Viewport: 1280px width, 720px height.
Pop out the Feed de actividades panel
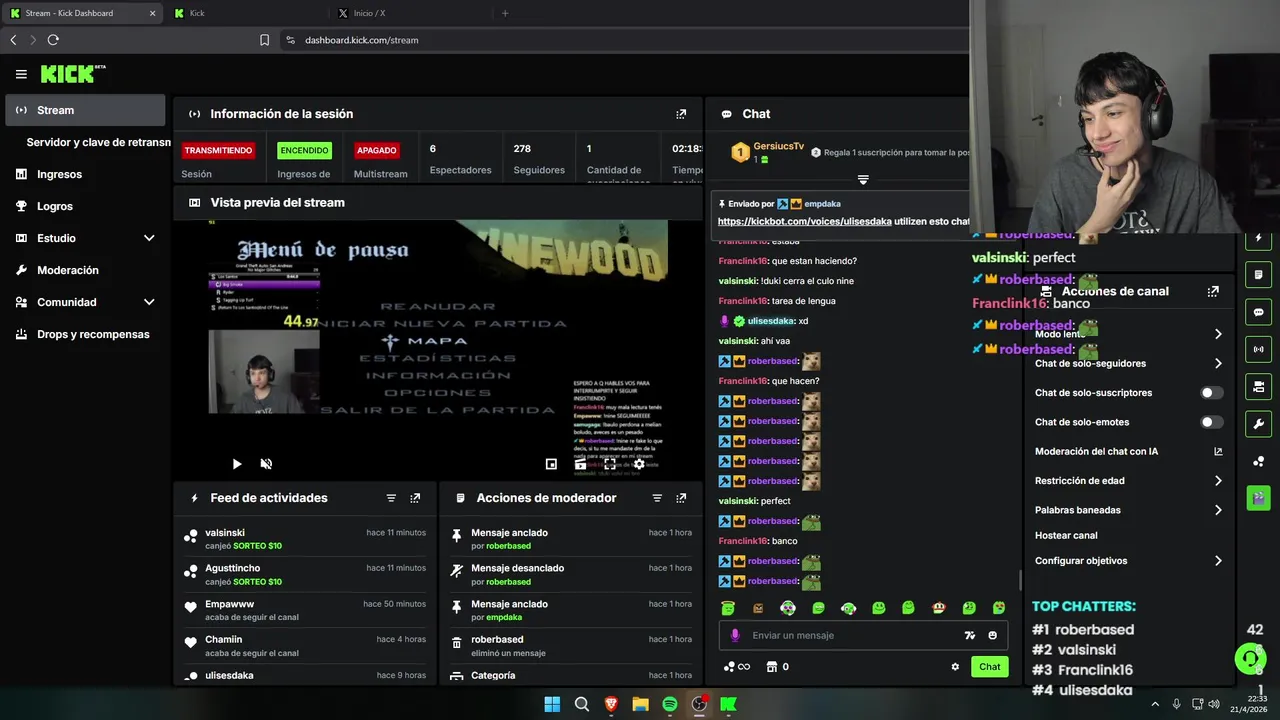(415, 498)
